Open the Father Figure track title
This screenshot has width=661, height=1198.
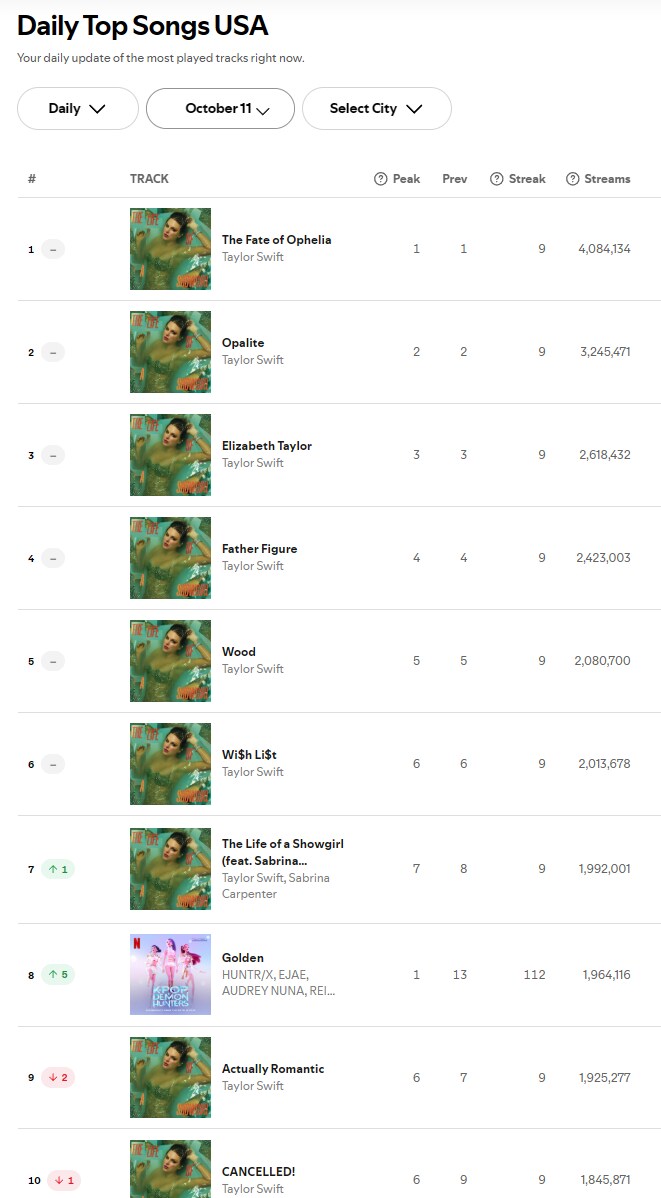[x=259, y=549]
